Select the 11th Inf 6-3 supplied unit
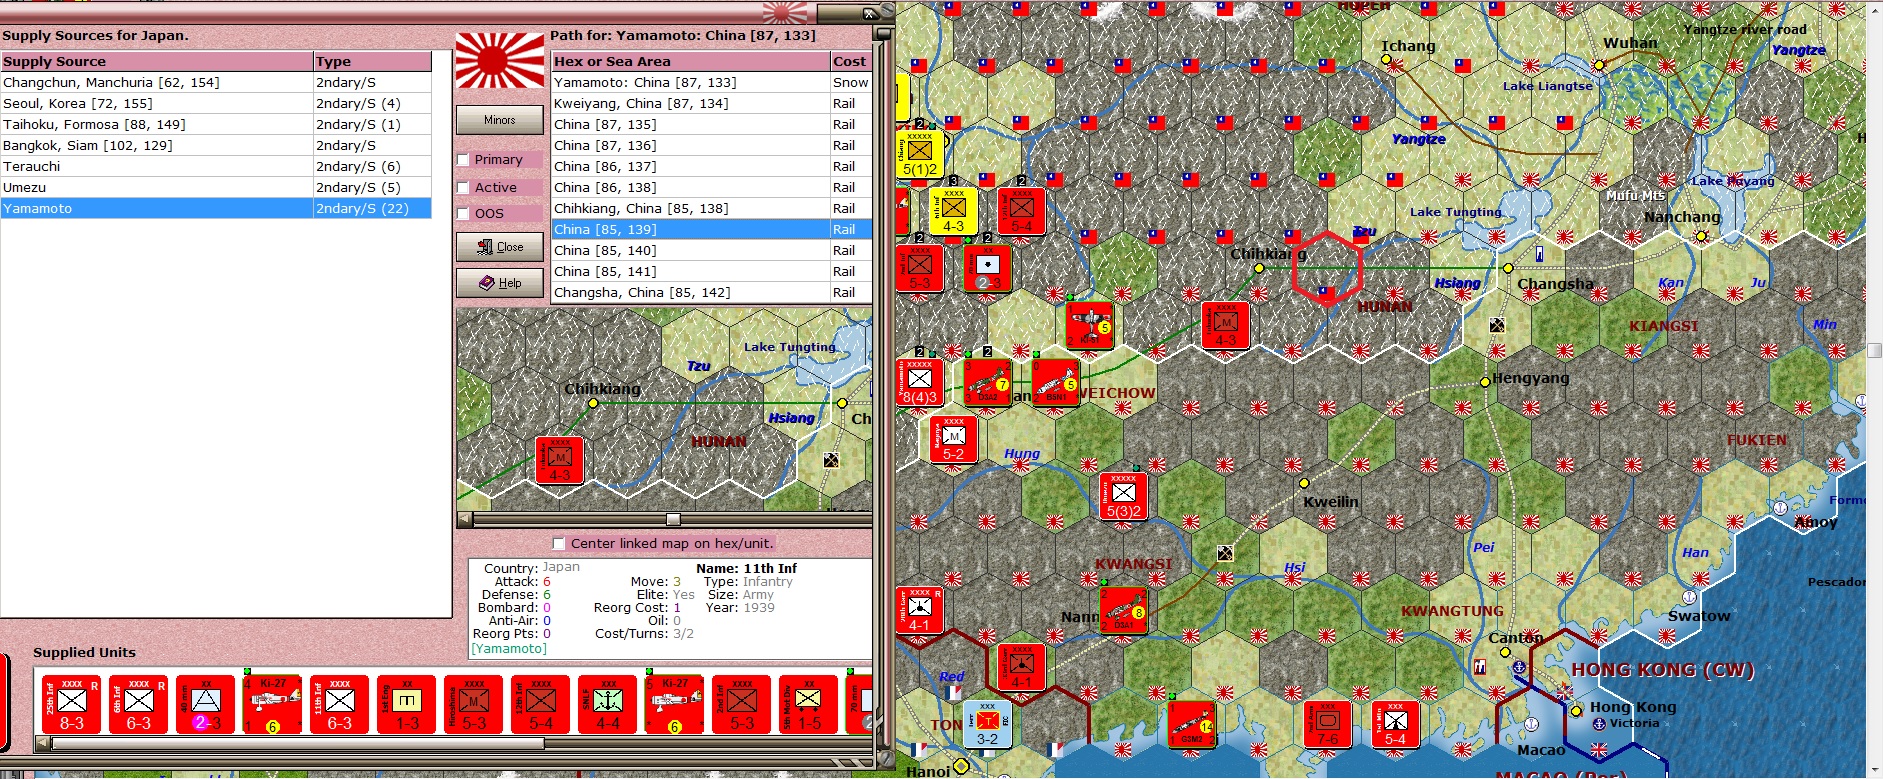 (340, 705)
